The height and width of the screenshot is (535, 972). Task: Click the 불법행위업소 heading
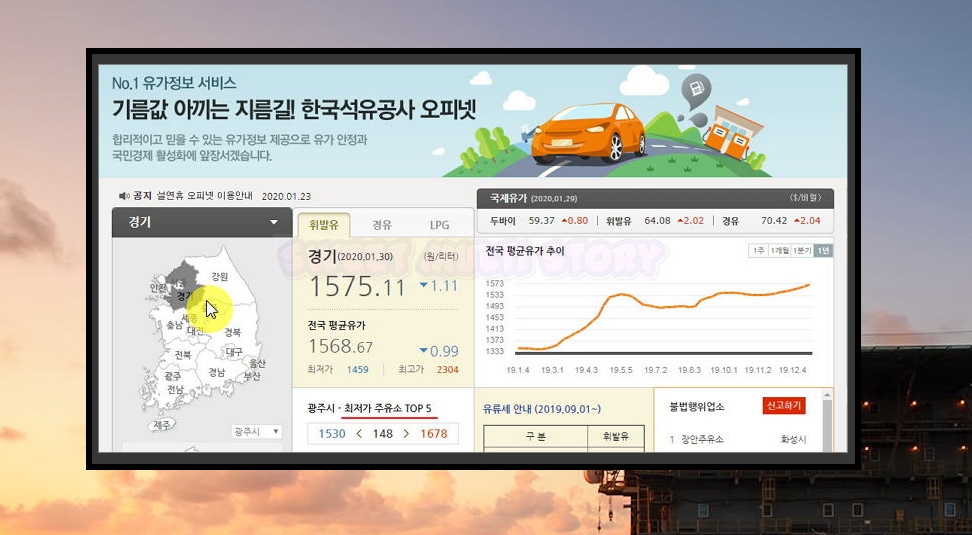[697, 407]
